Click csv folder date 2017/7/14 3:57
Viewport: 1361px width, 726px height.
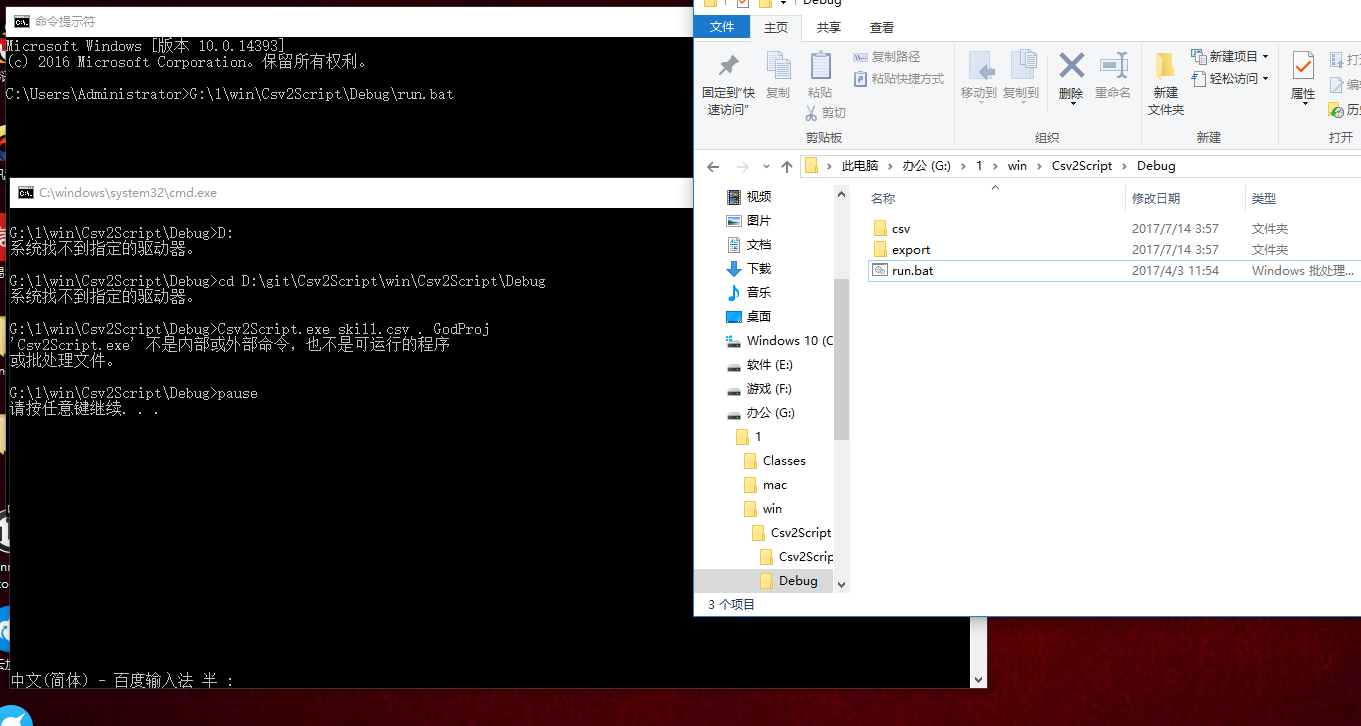pos(1175,228)
